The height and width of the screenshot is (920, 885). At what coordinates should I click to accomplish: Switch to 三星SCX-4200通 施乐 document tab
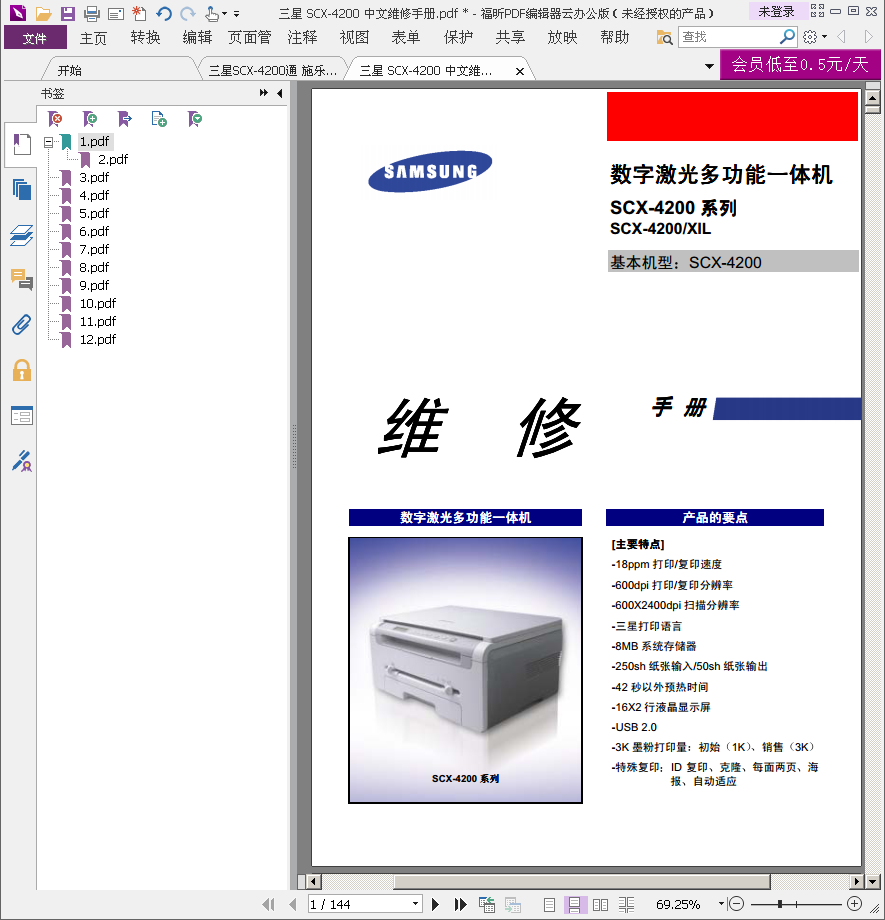(x=273, y=71)
